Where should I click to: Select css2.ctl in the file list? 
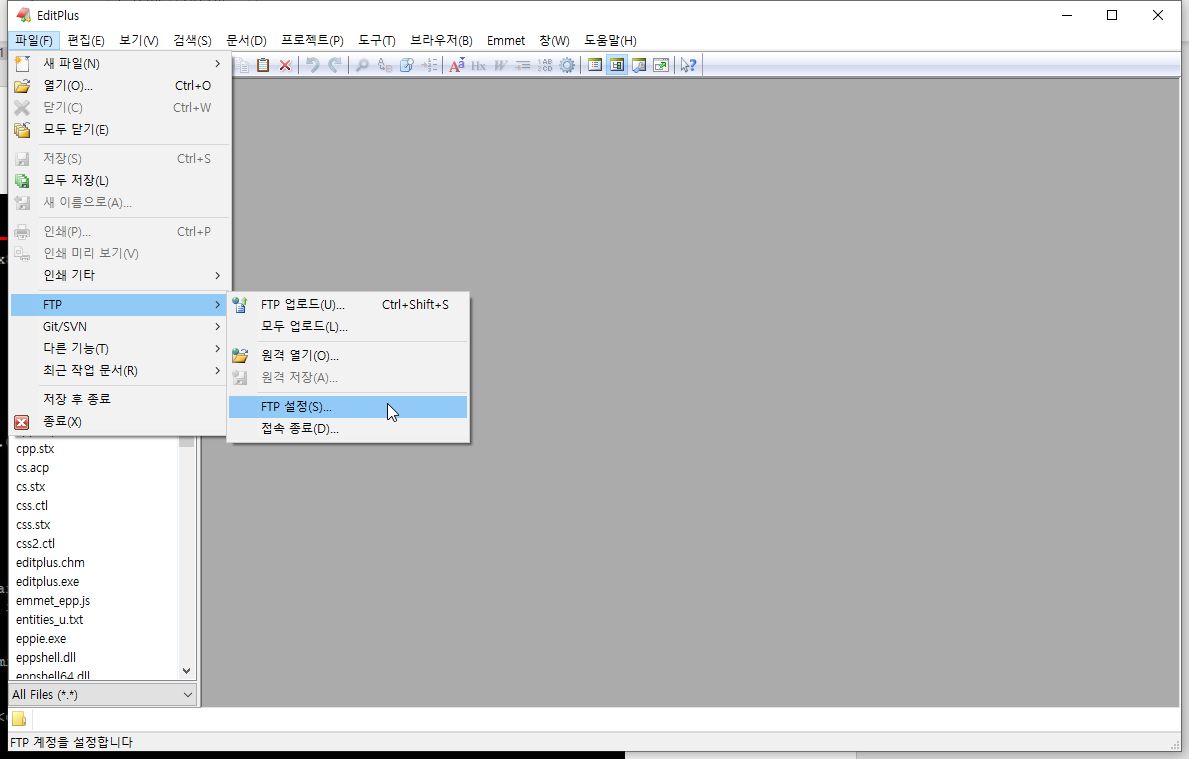click(x=36, y=544)
